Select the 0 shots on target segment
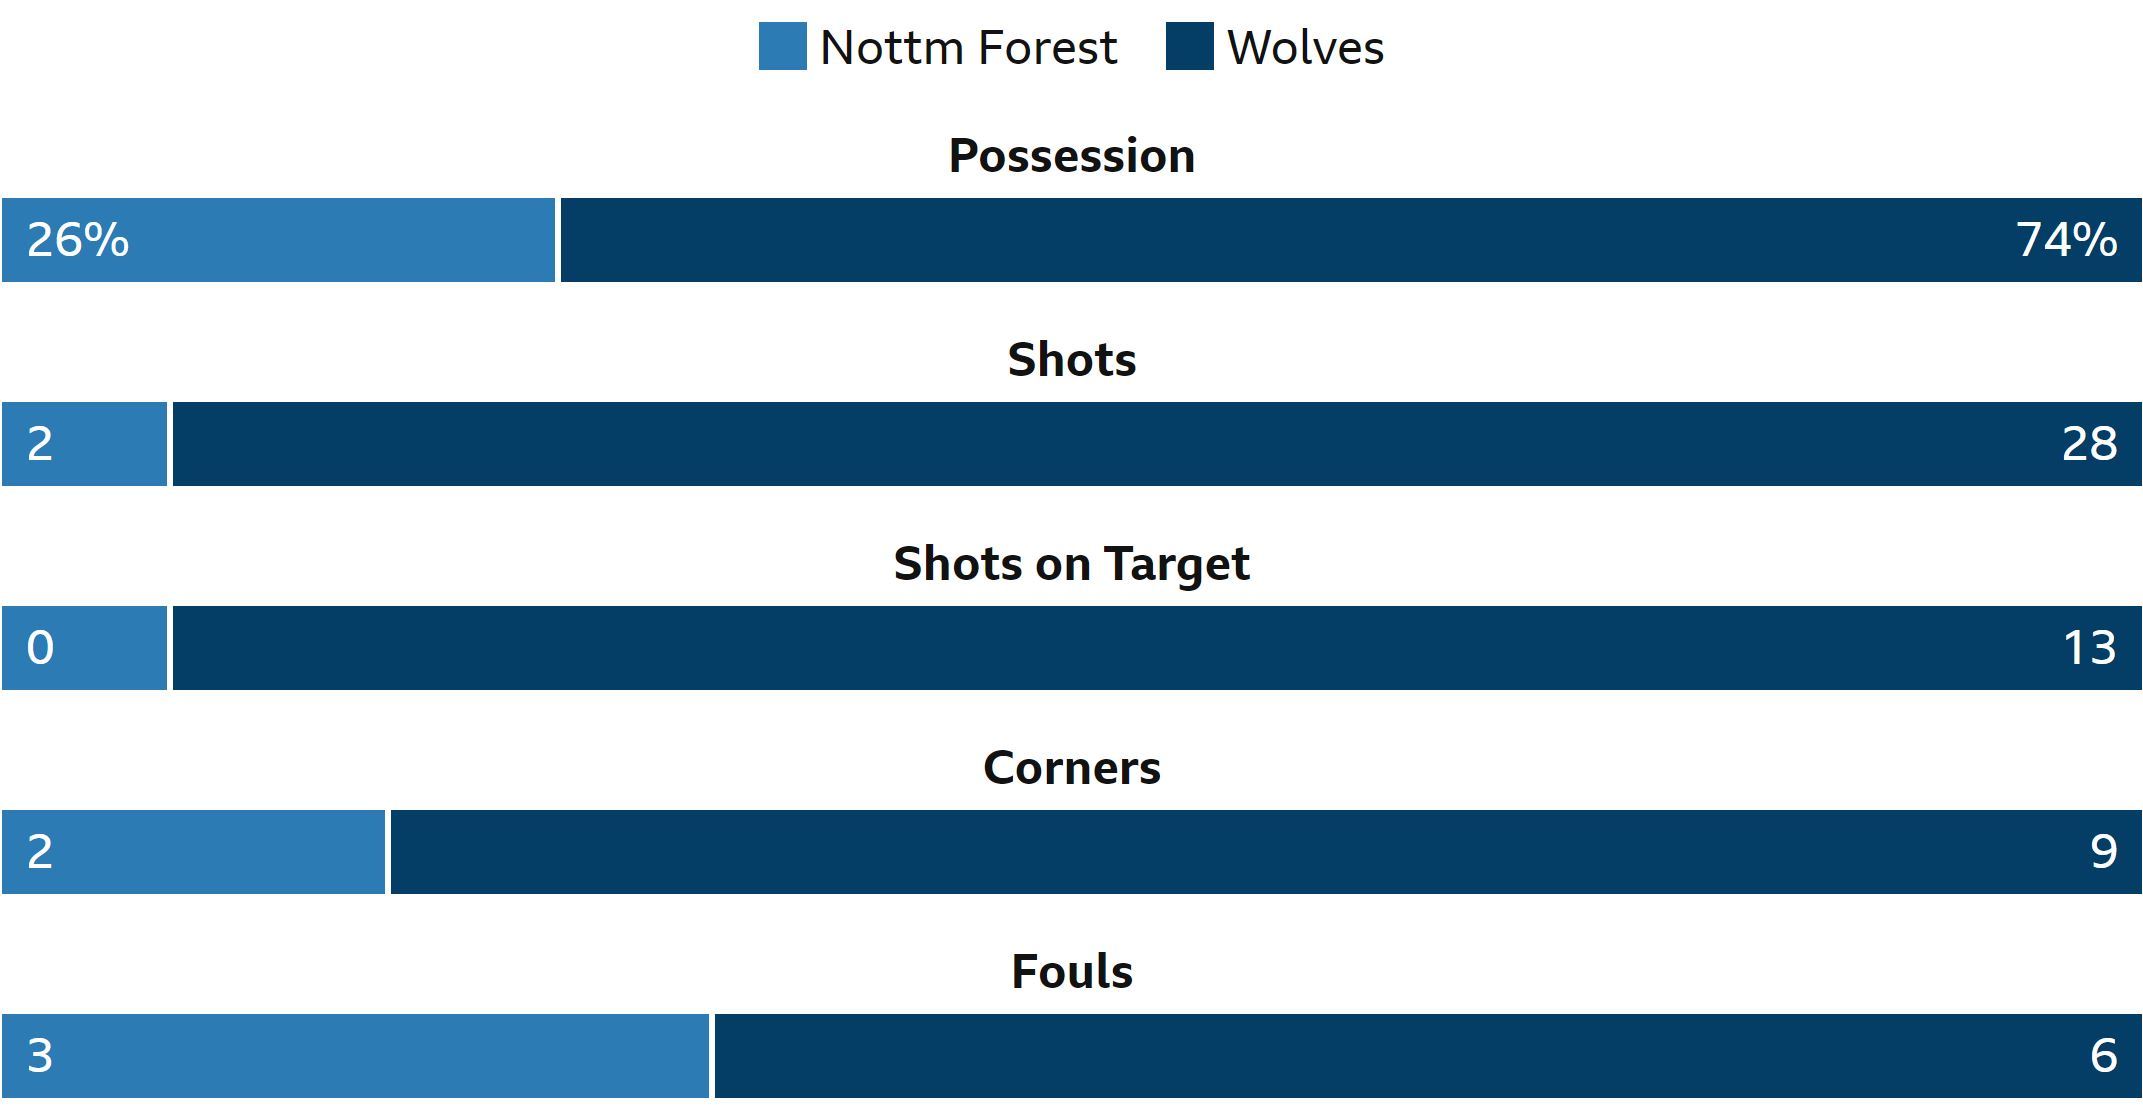2143x1108 pixels. (x=84, y=648)
